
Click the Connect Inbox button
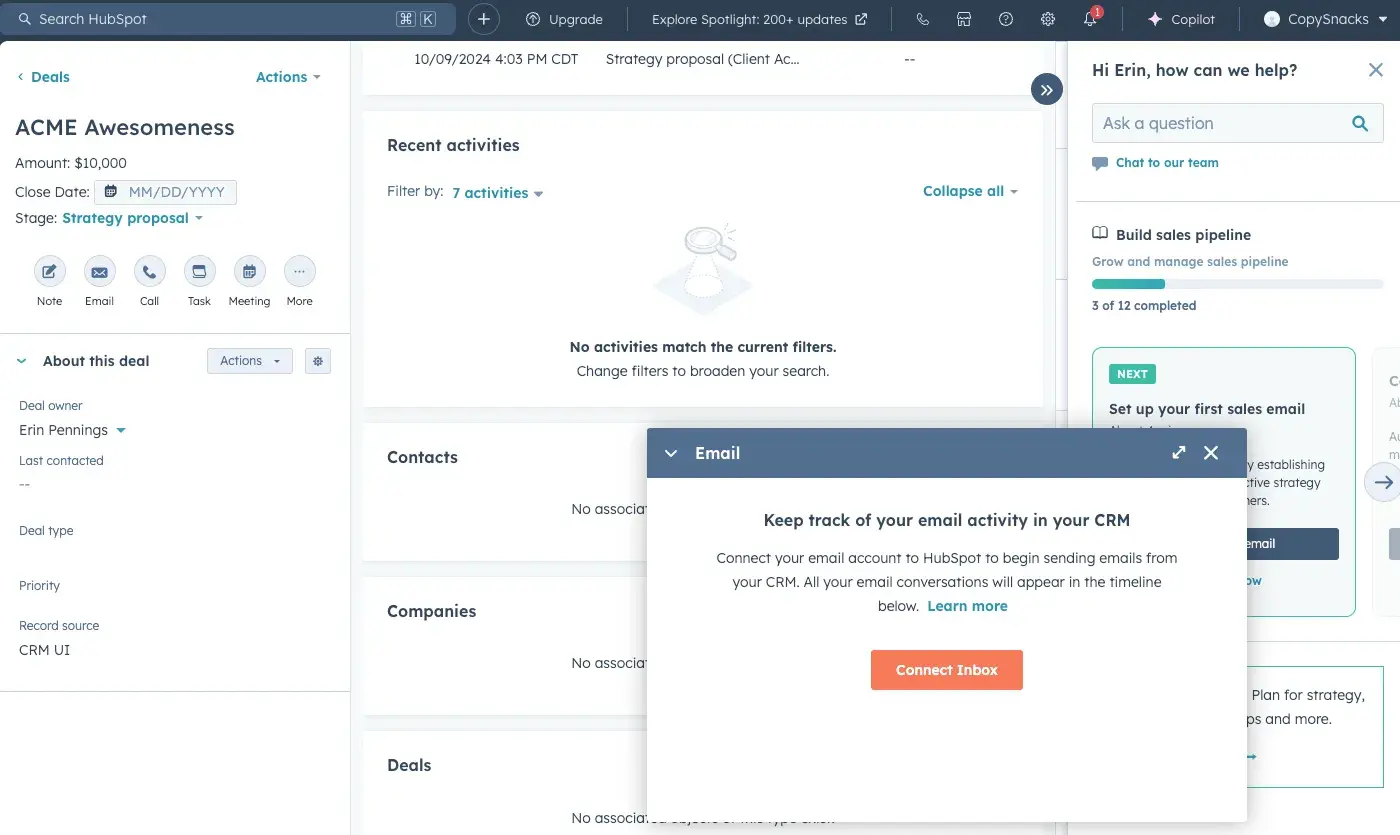point(946,670)
